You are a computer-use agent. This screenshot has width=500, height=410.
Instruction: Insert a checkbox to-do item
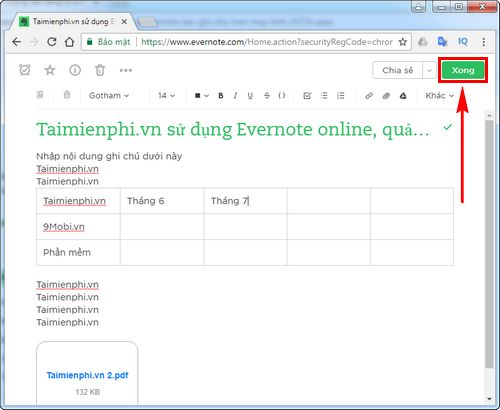[307, 96]
